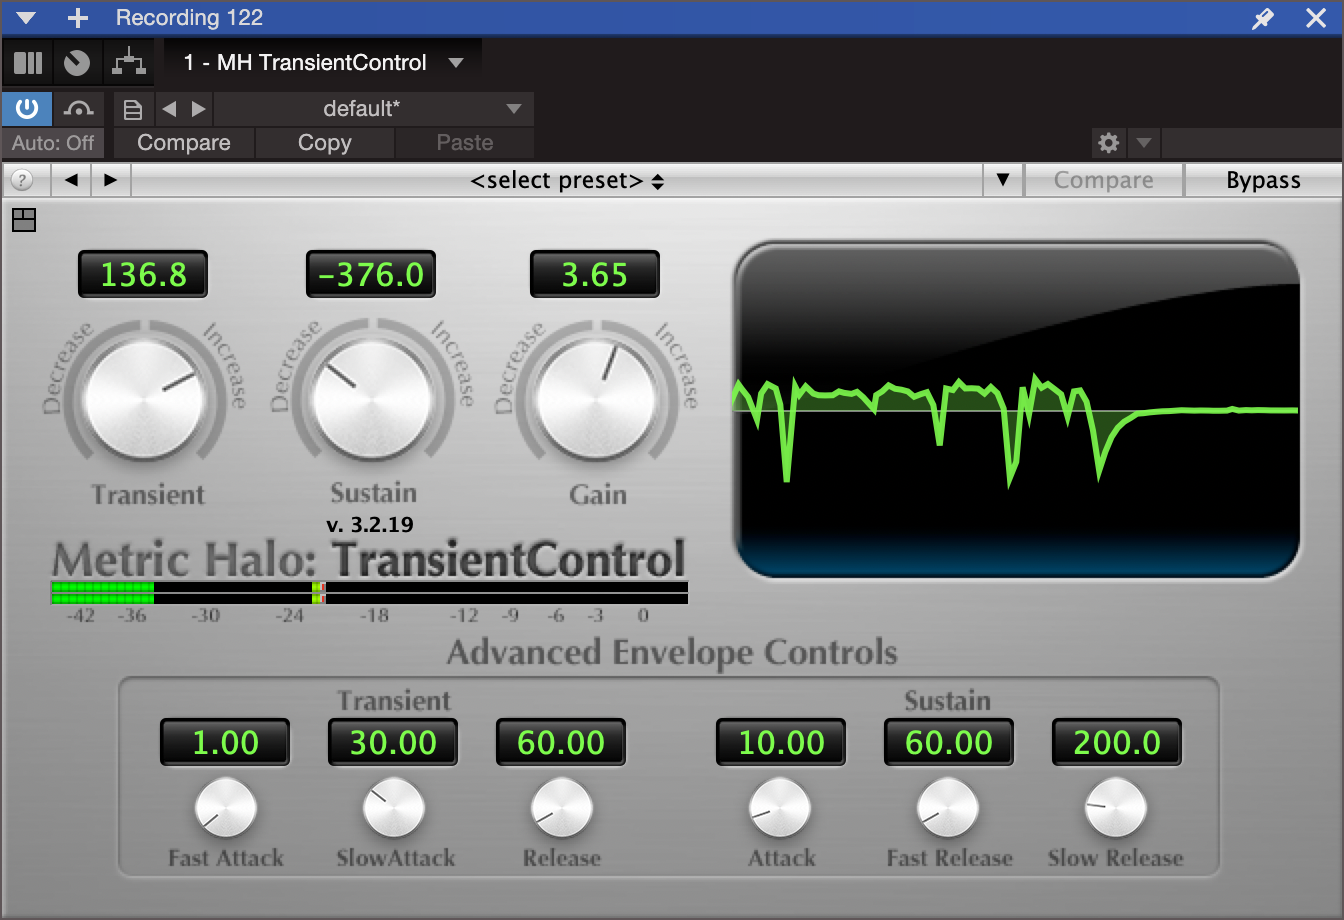Click the large Gain knob
The height and width of the screenshot is (920, 1344).
pyautogui.click(x=597, y=400)
